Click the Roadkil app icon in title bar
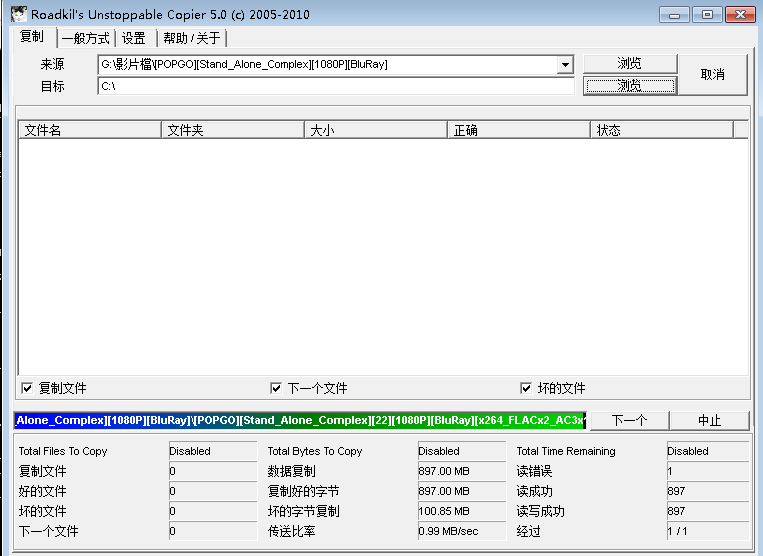The image size is (763, 556). coord(18,14)
